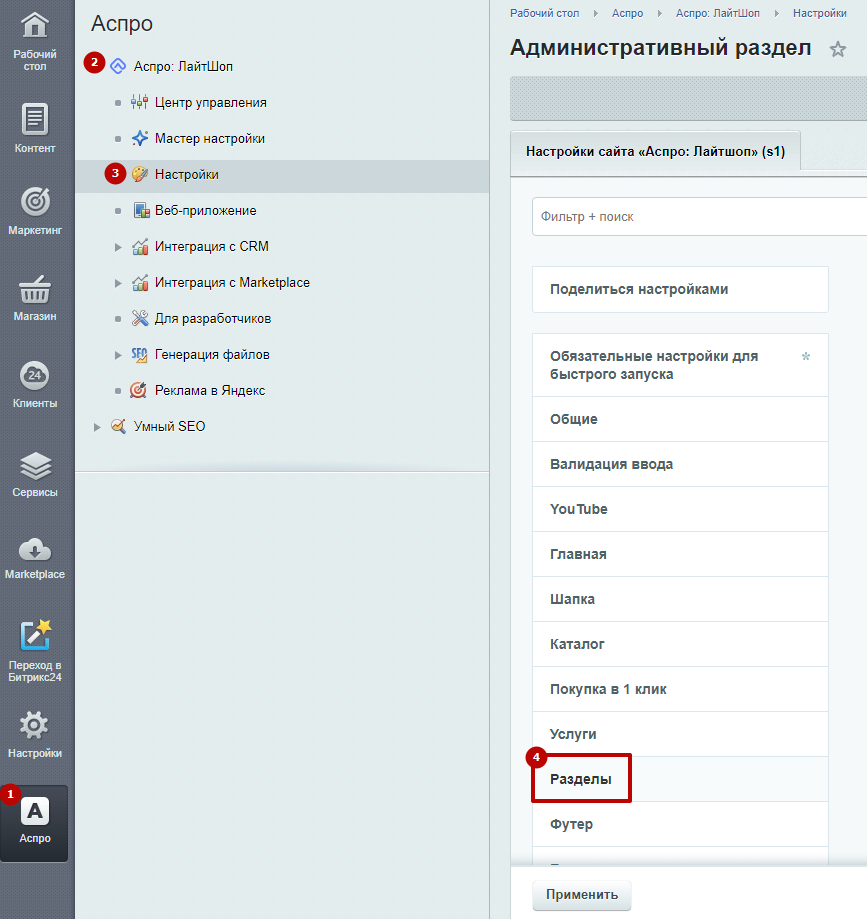Open the YouTube settings section

coord(680,509)
